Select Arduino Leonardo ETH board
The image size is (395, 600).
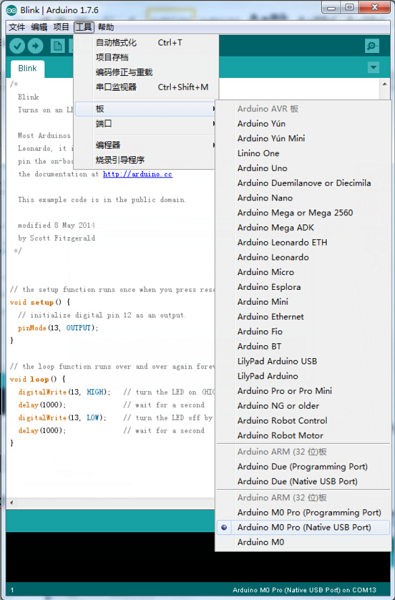(x=303, y=243)
